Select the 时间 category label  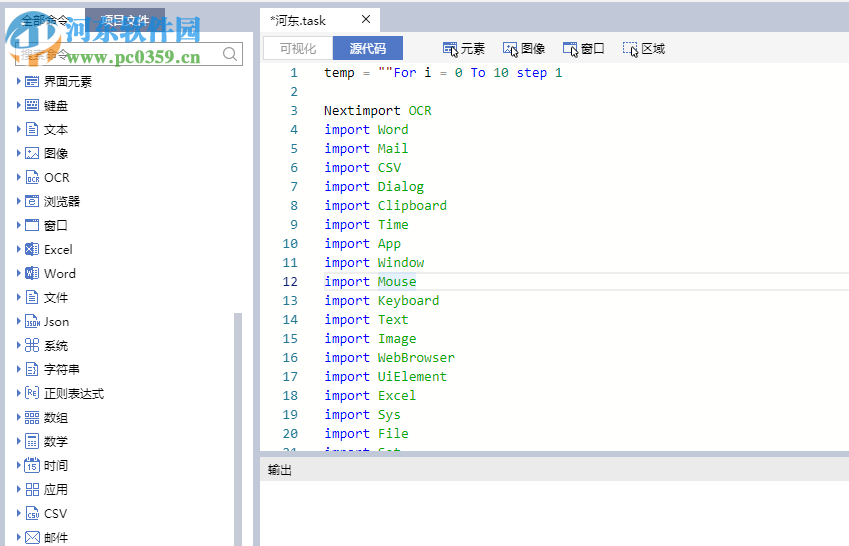[56, 465]
